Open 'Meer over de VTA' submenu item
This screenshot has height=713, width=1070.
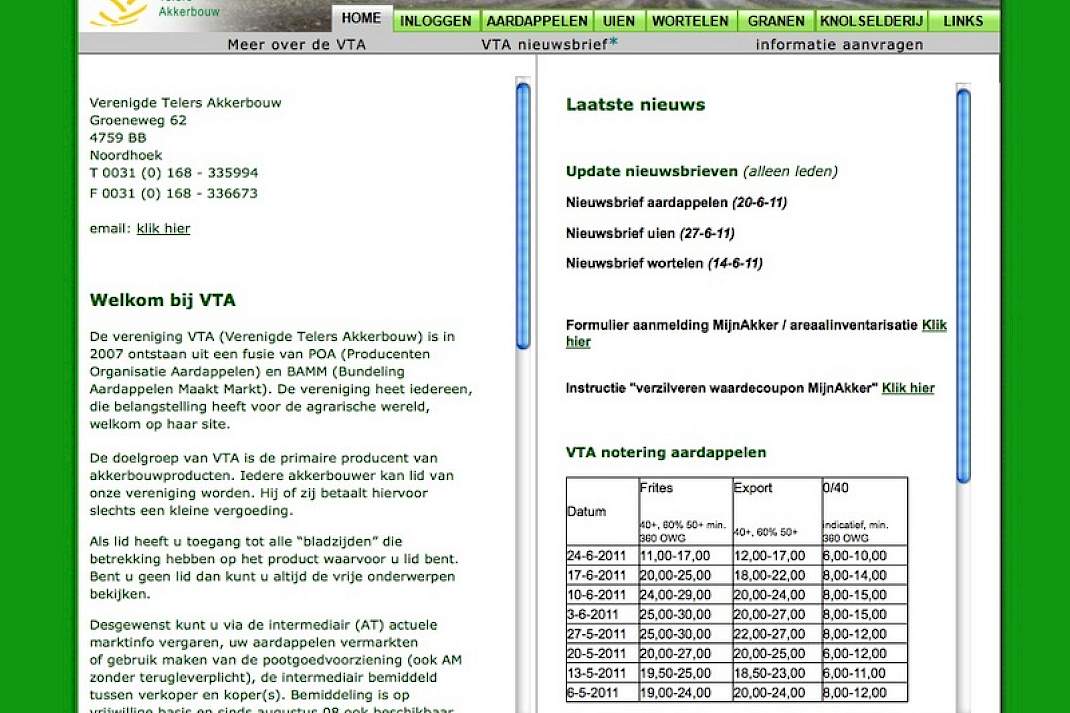(x=297, y=44)
